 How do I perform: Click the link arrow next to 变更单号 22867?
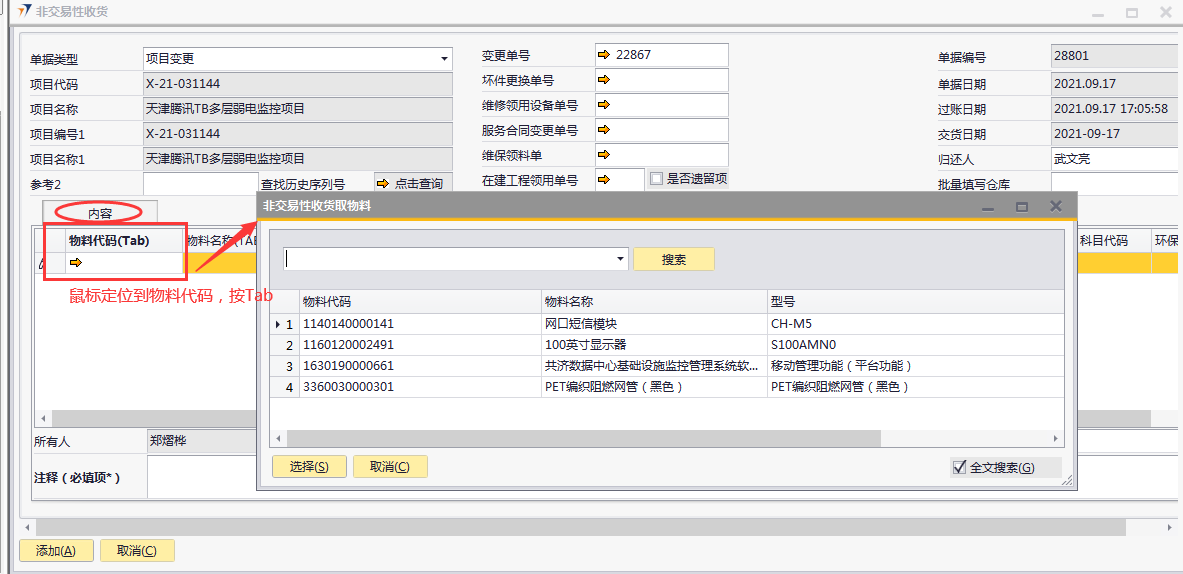(603, 55)
